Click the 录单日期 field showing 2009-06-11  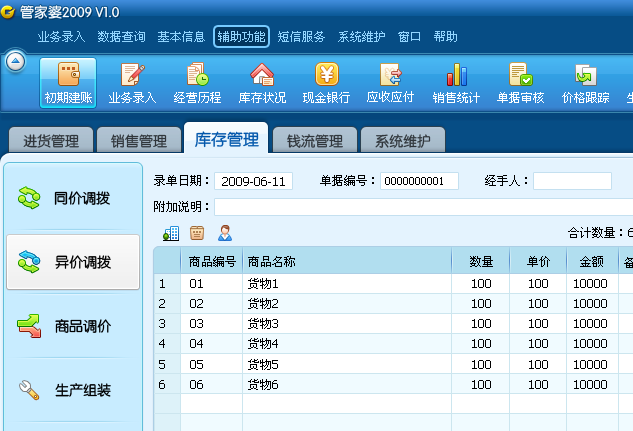tap(254, 181)
